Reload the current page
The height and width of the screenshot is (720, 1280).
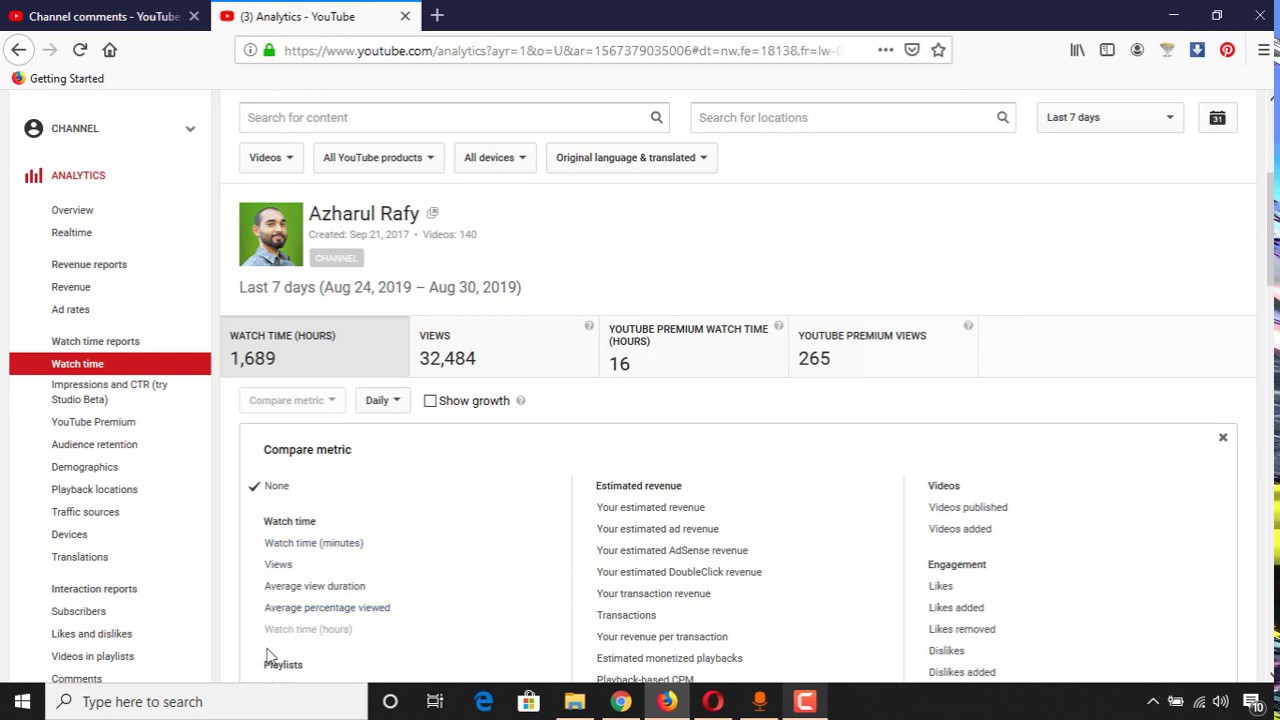click(x=80, y=50)
